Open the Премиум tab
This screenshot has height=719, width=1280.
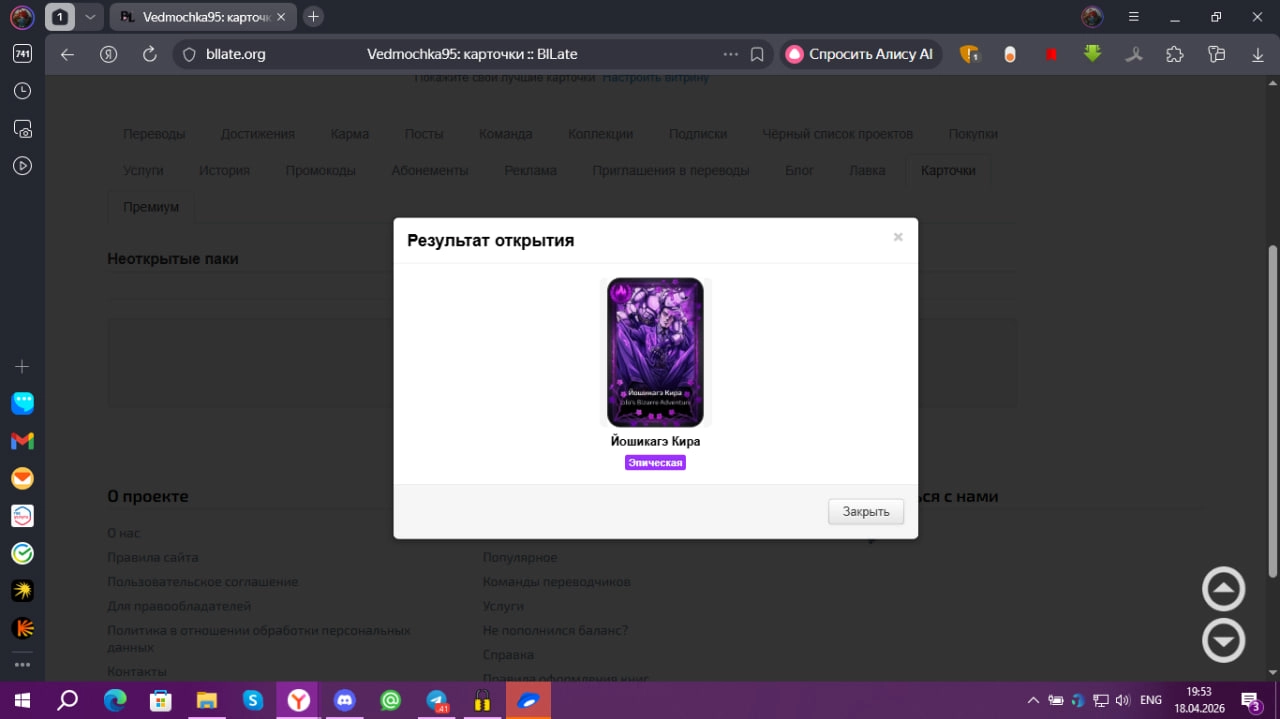151,207
